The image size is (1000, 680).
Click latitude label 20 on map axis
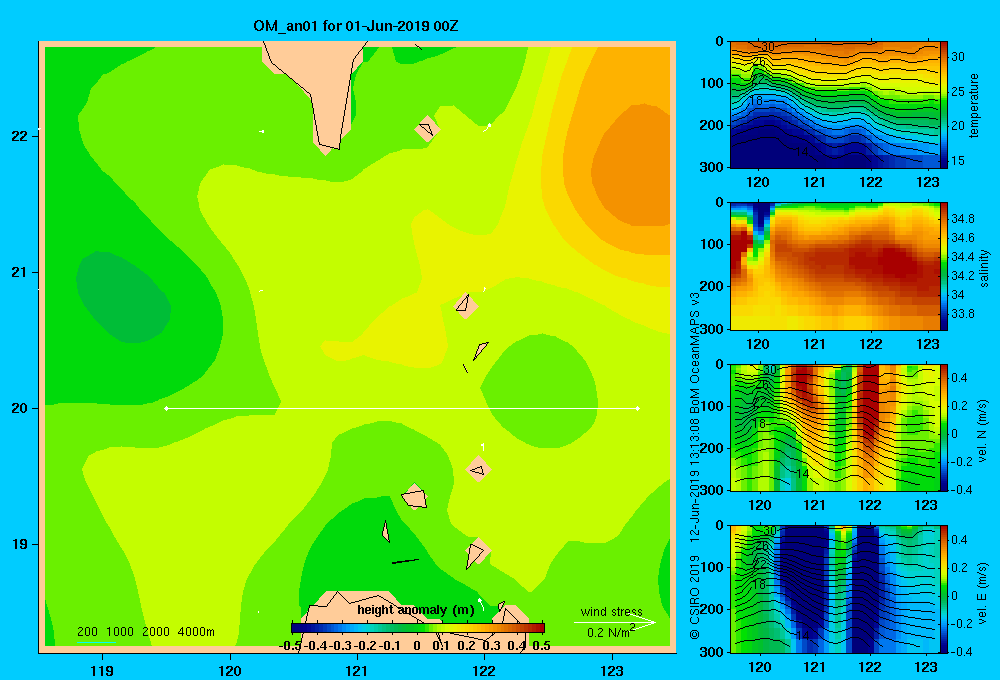tap(20, 408)
